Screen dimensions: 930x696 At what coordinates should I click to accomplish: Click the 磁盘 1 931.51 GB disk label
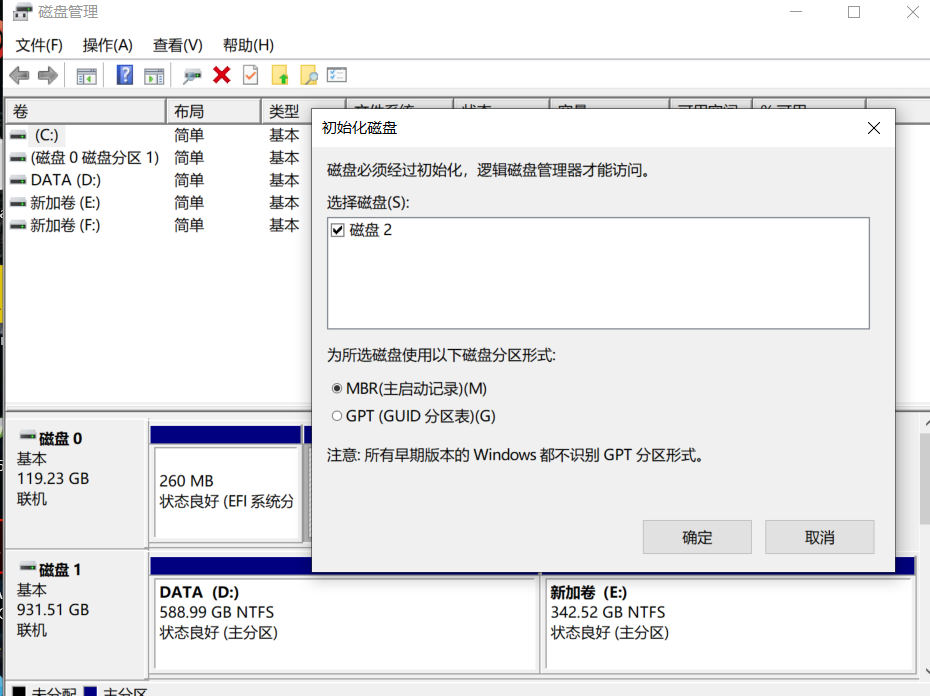76,614
